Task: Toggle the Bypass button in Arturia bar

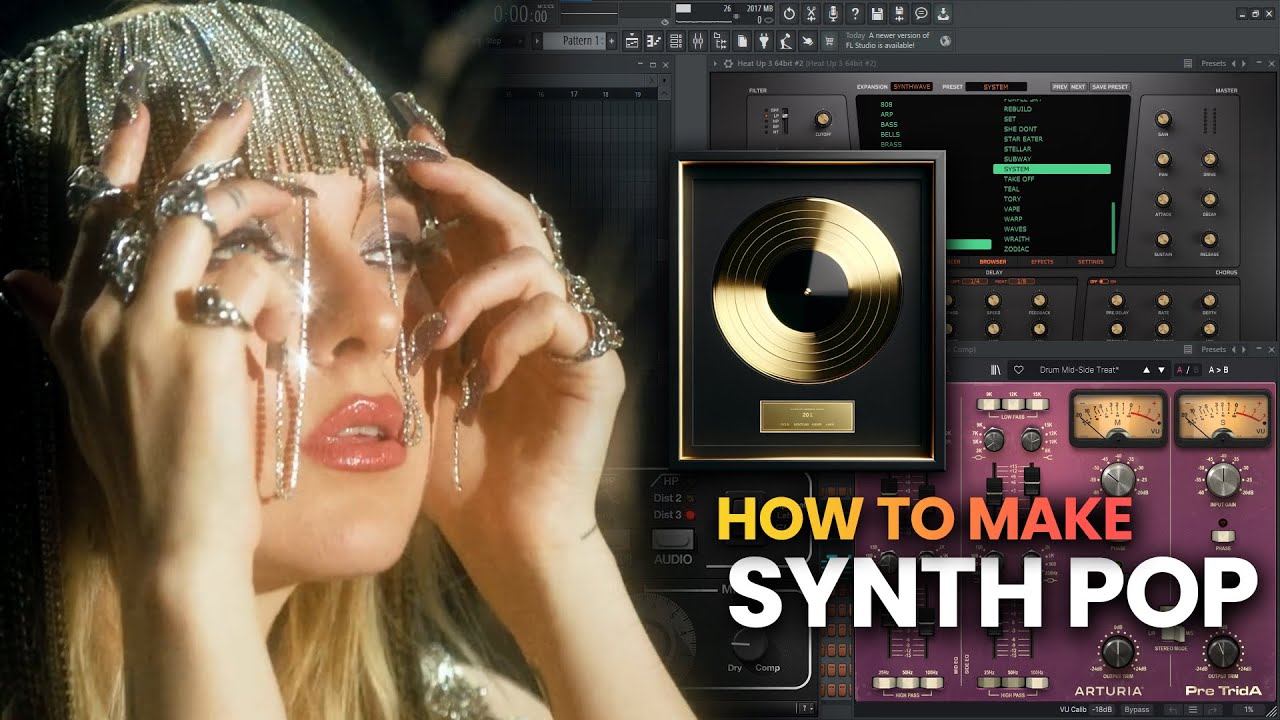Action: pyautogui.click(x=1137, y=709)
